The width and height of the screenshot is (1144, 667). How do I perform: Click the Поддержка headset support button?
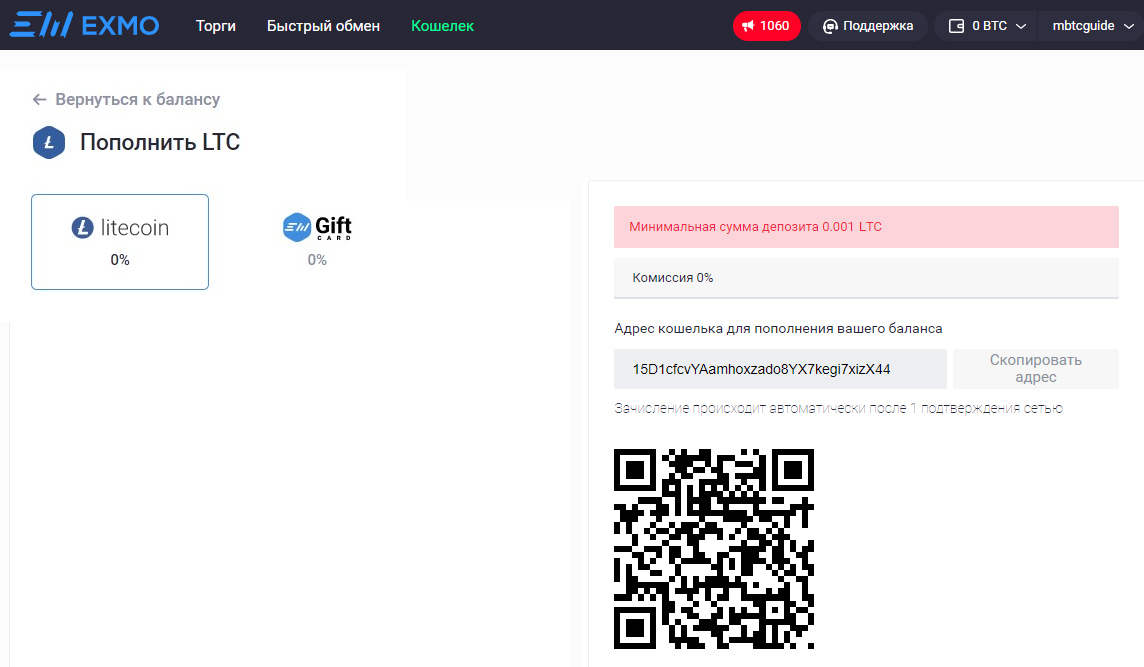pyautogui.click(x=867, y=26)
